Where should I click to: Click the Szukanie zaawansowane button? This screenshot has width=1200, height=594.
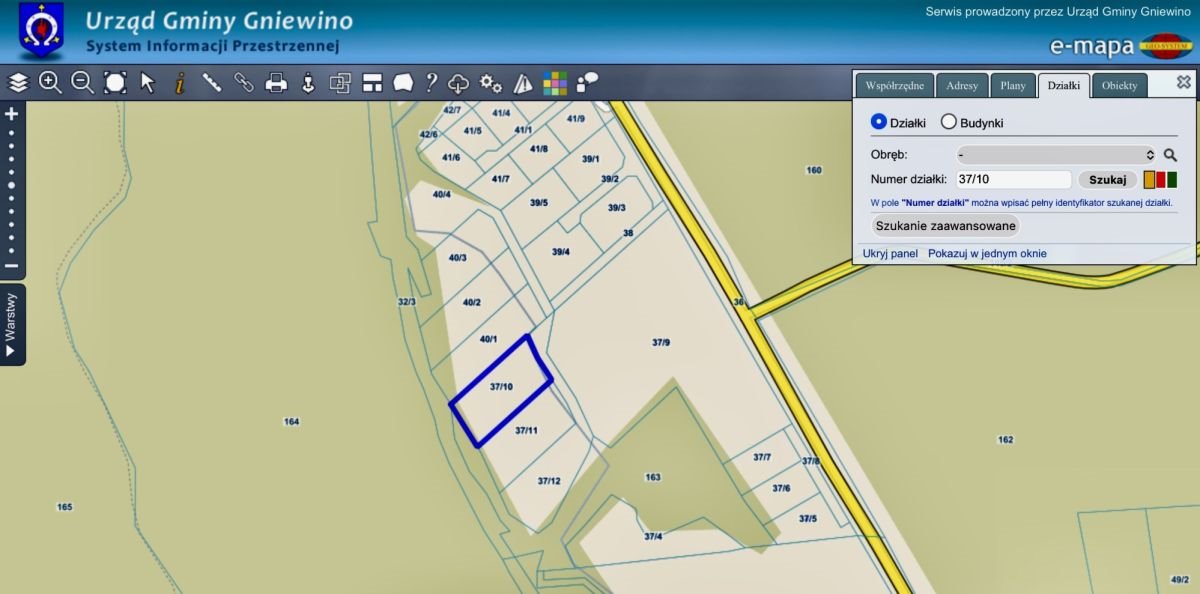(945, 225)
